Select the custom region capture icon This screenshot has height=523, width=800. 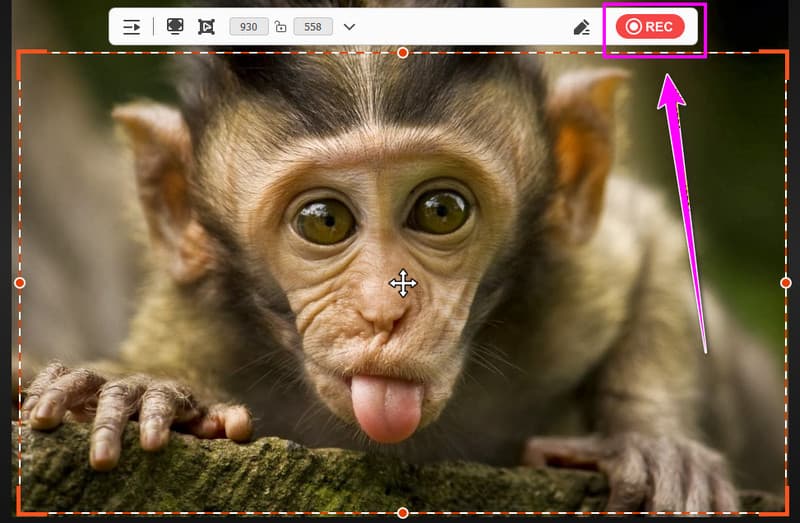(x=206, y=27)
